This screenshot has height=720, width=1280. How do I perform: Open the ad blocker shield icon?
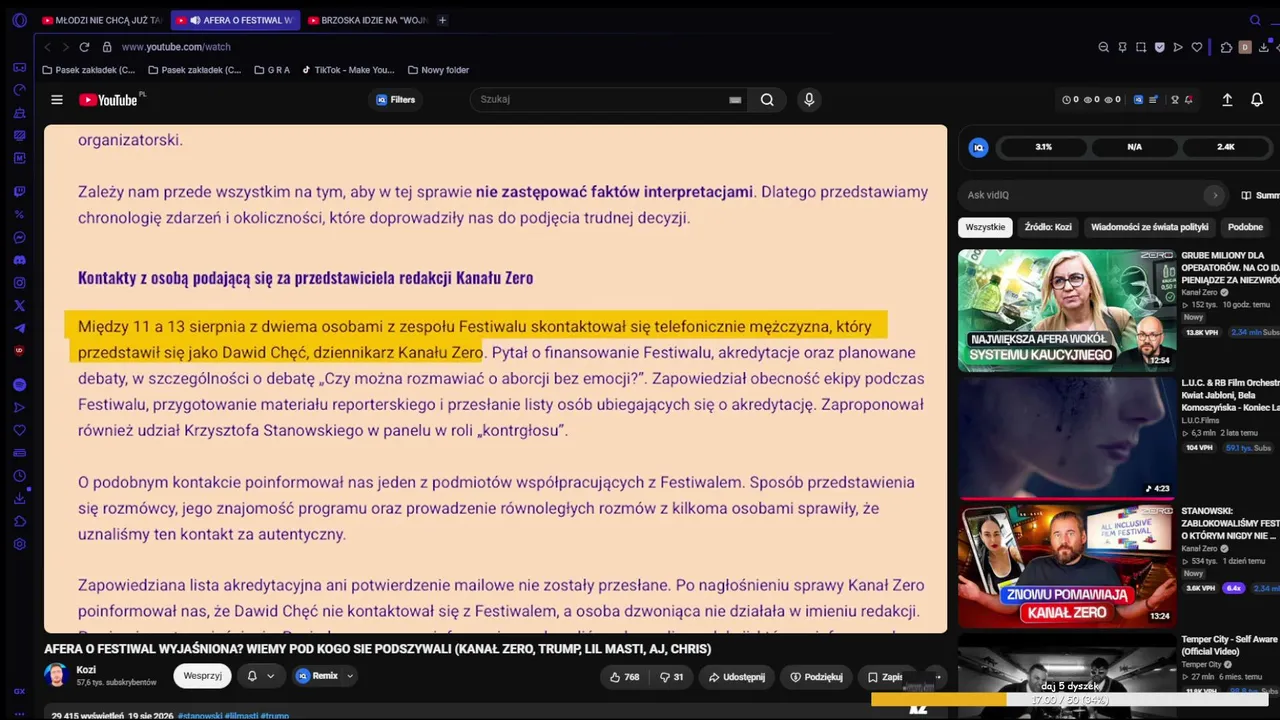pyautogui.click(x=1159, y=47)
